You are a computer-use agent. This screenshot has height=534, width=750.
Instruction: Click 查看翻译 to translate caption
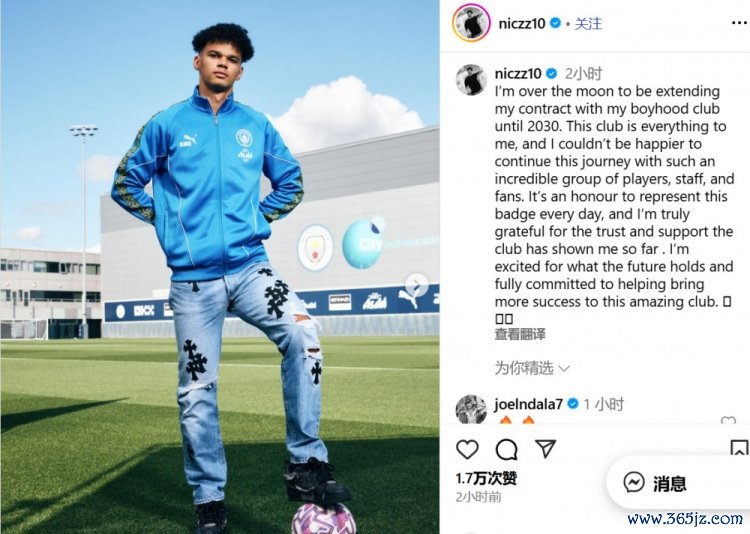click(520, 334)
